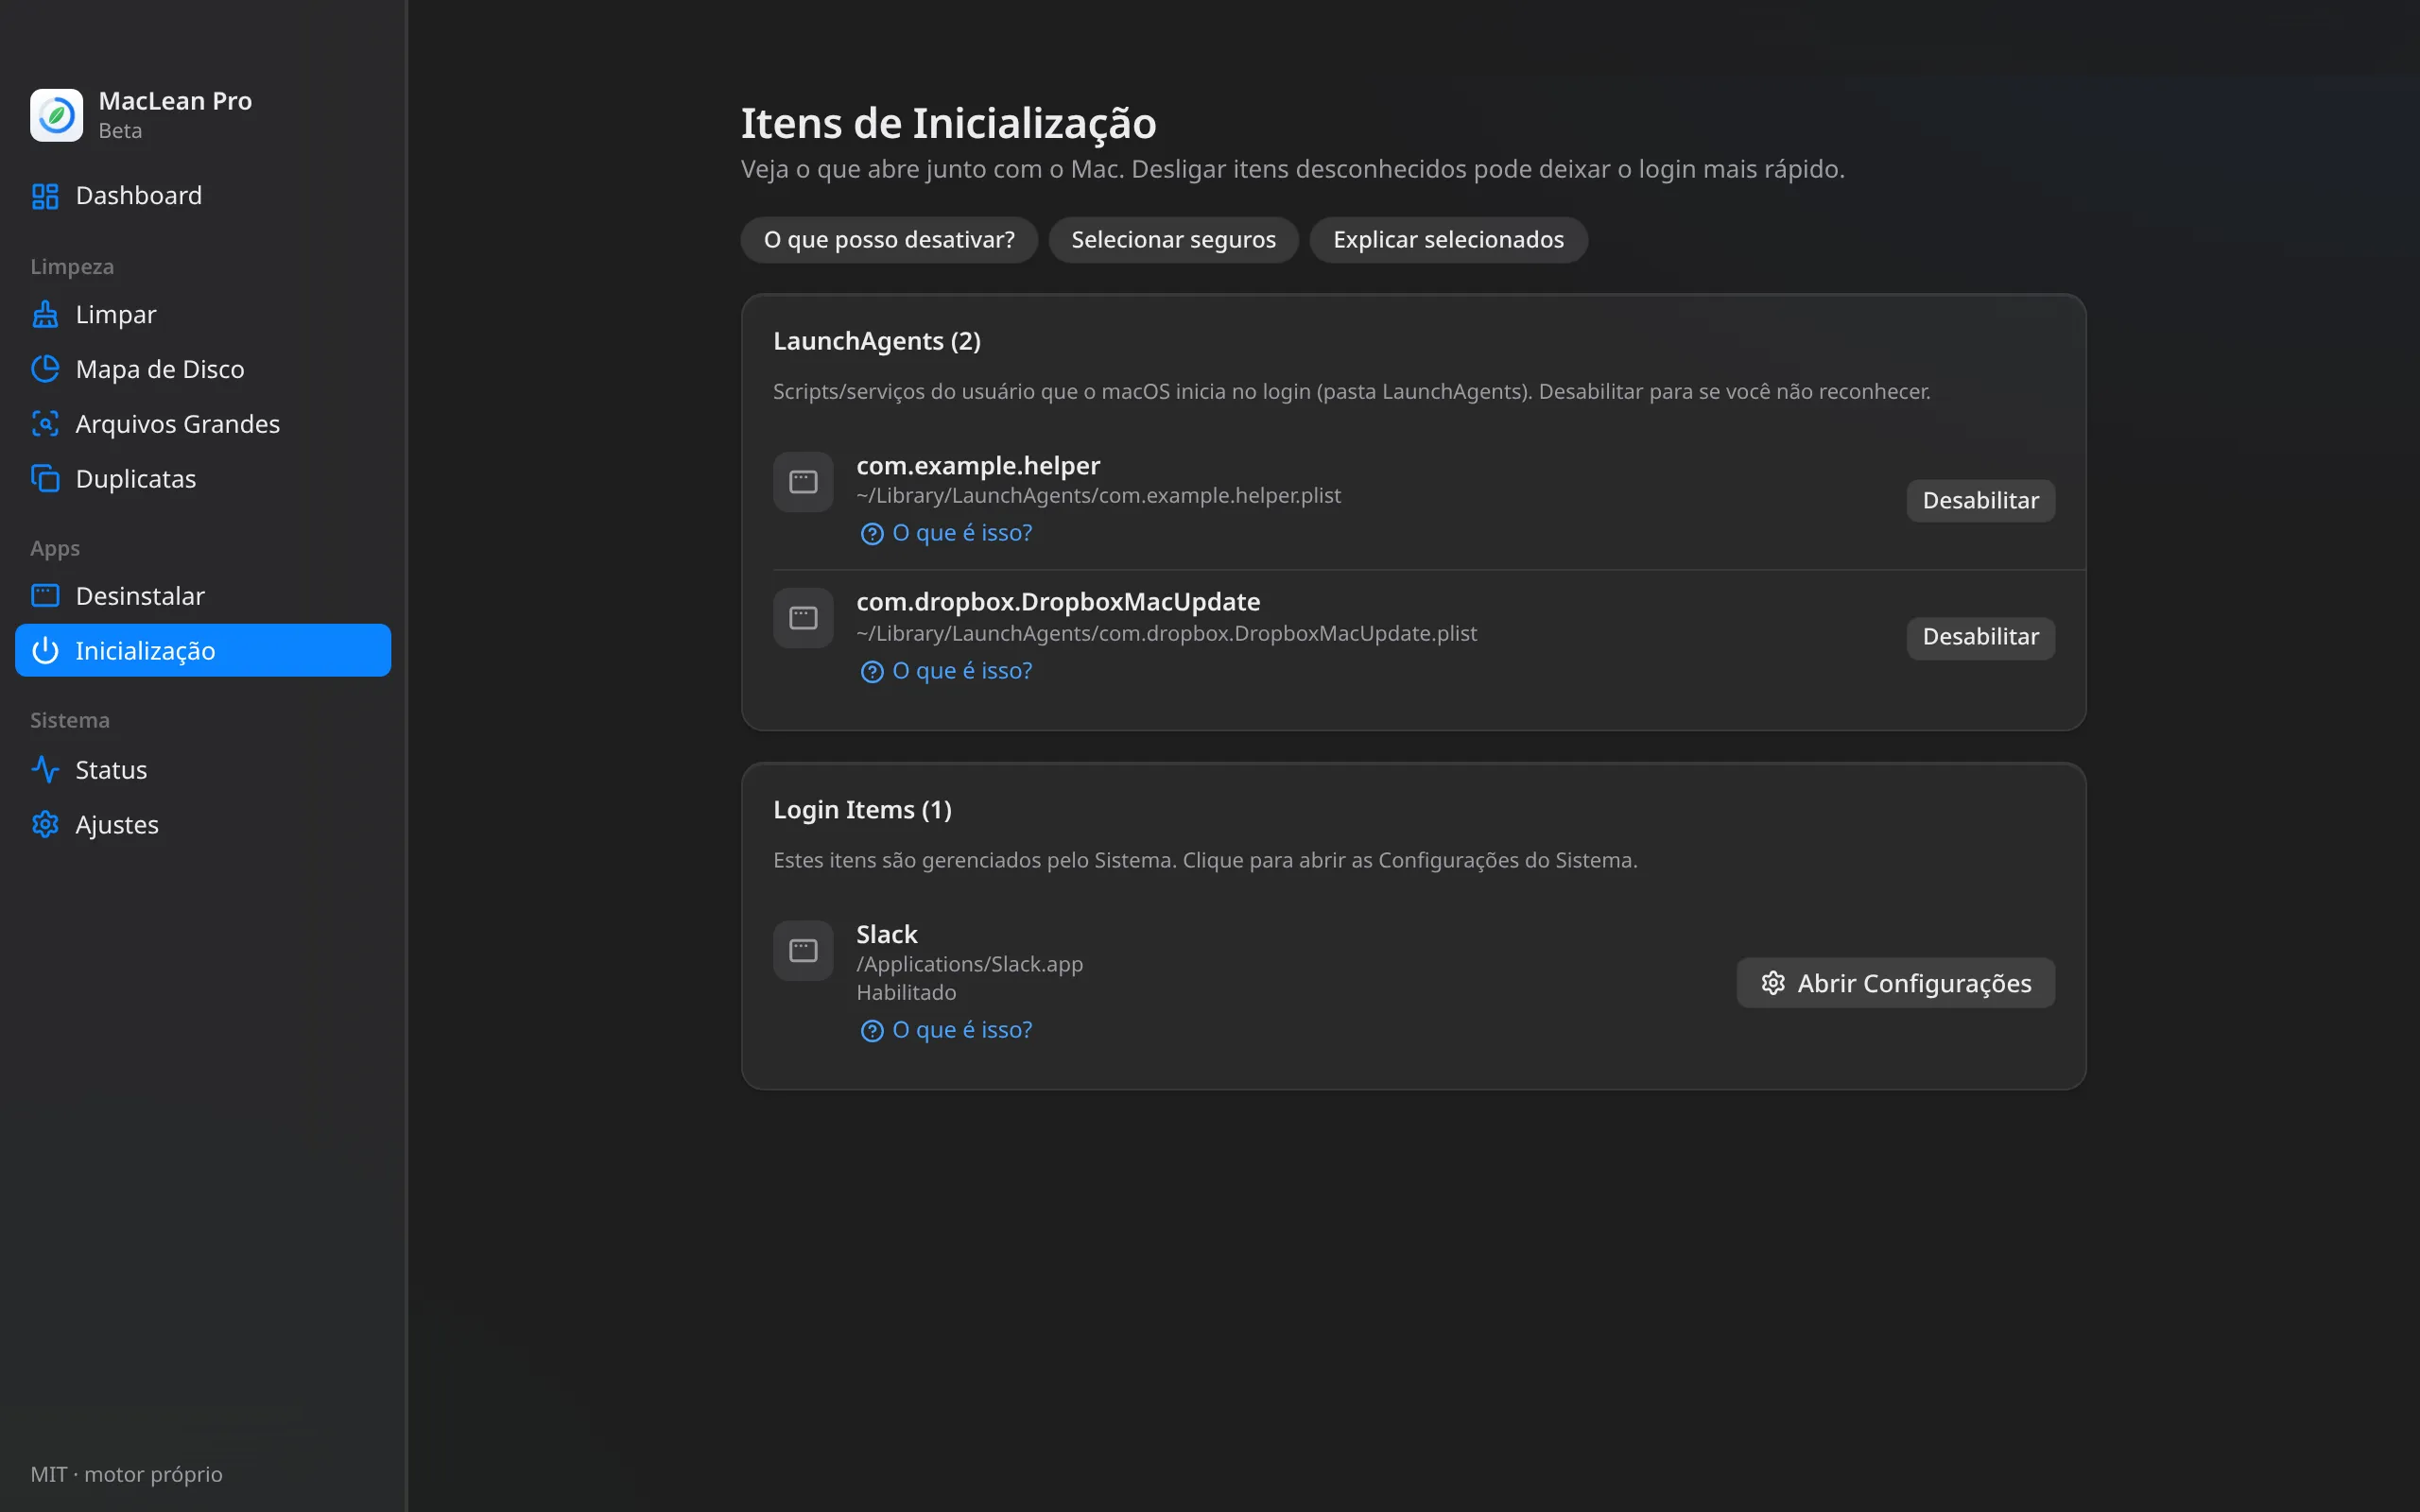Click 'O que posso desativar?' button
This screenshot has width=2420, height=1512.
pyautogui.click(x=889, y=240)
